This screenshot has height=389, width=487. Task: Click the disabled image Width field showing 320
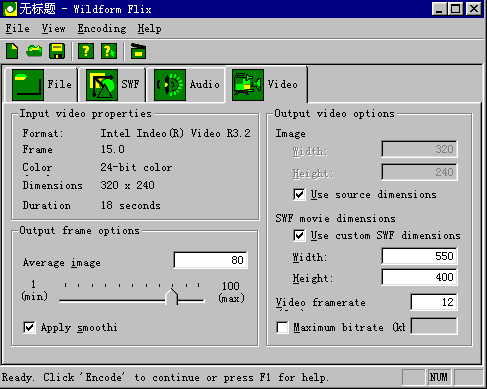tap(419, 149)
